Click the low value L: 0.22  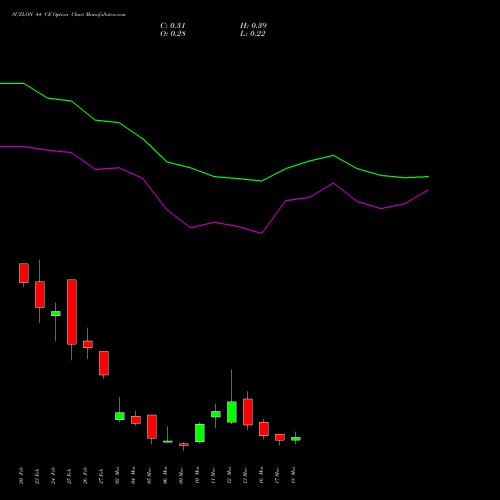pyautogui.click(x=253, y=34)
